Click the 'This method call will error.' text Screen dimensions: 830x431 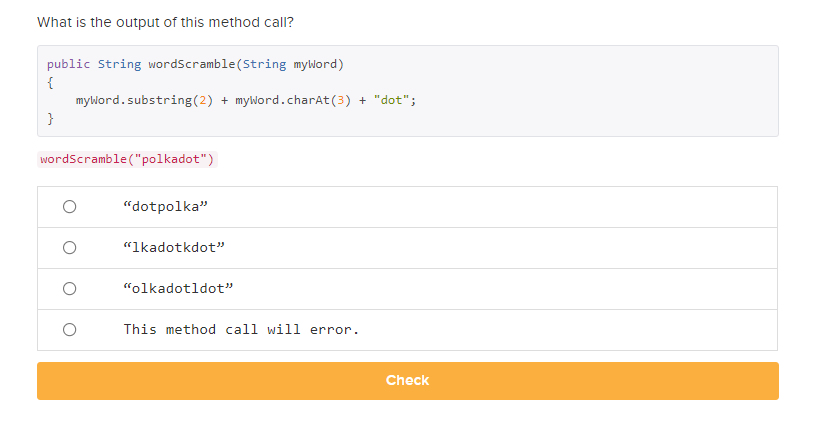point(241,330)
